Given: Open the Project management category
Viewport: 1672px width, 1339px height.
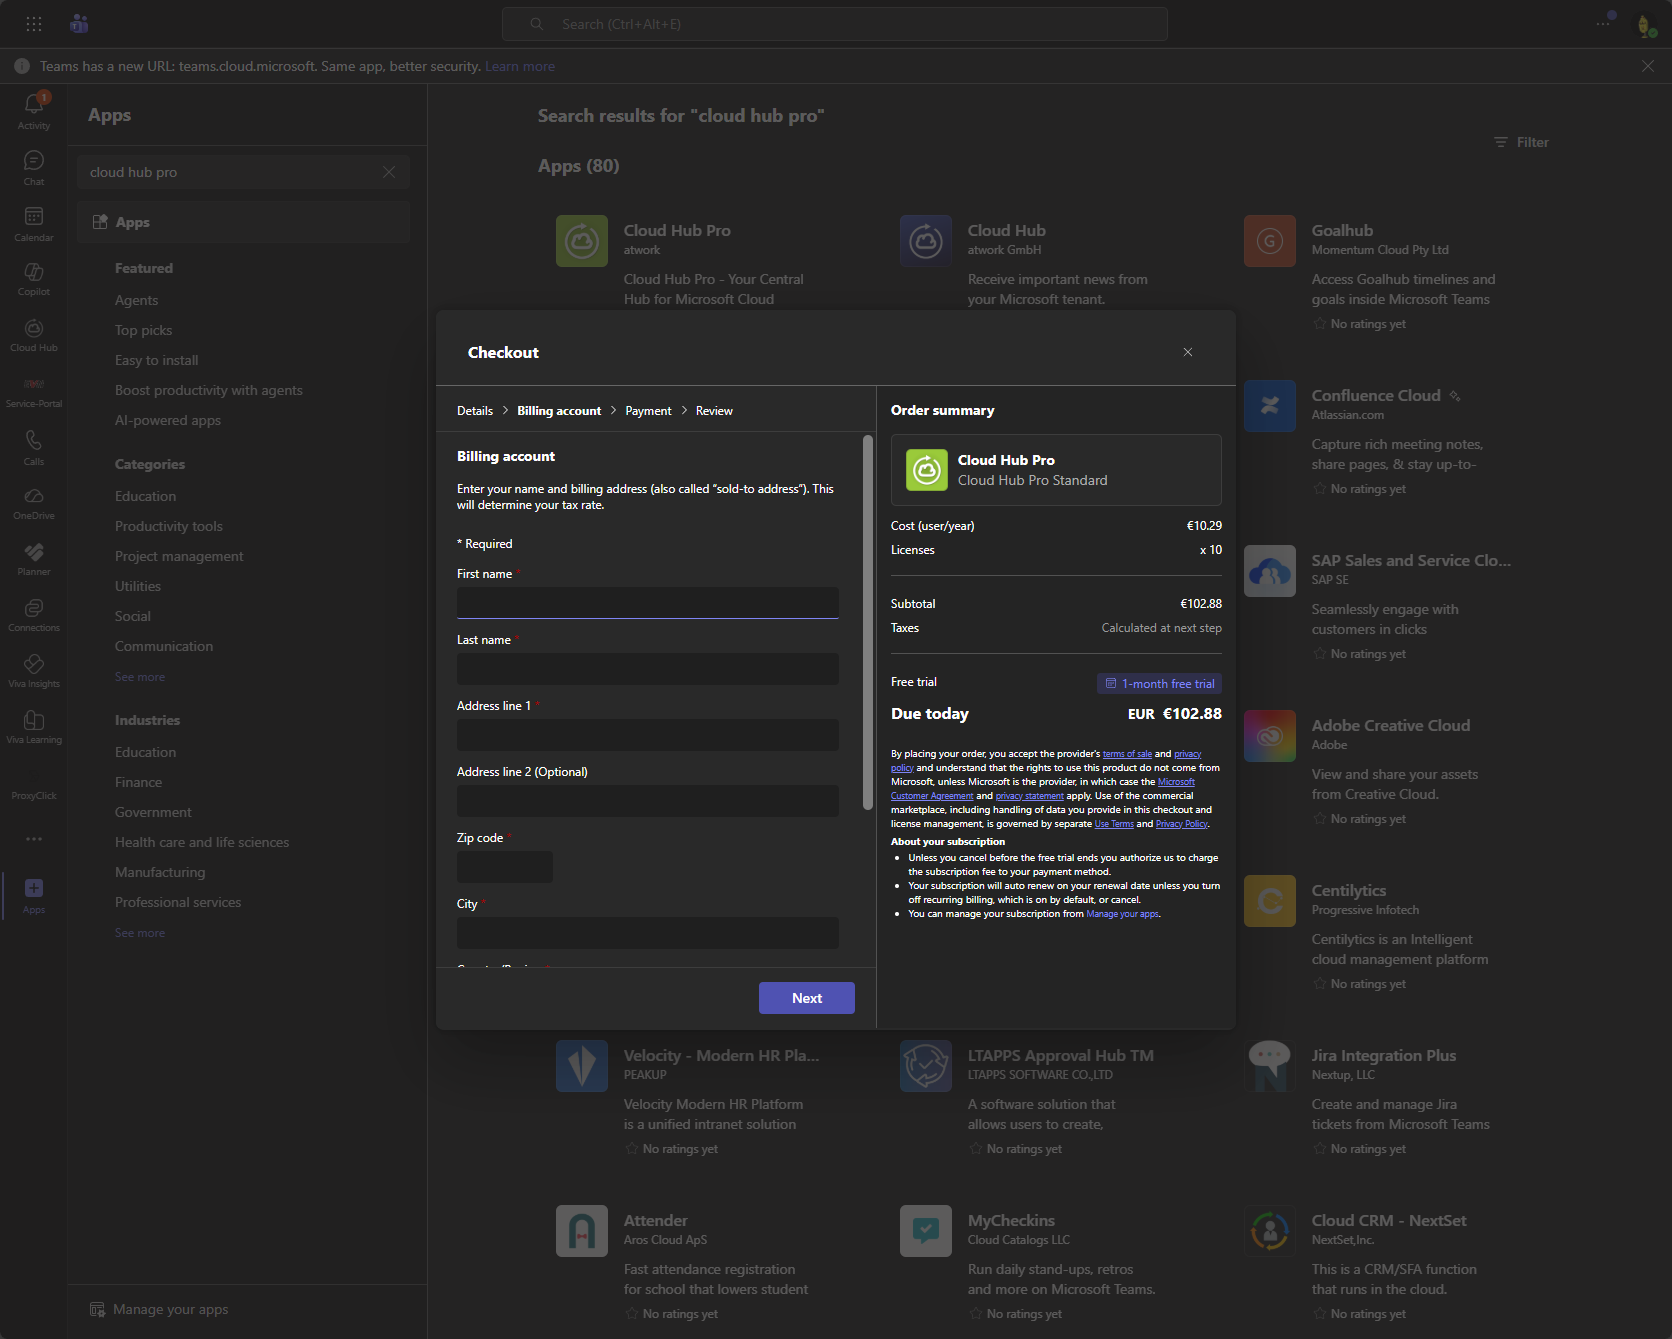Looking at the screenshot, I should pos(179,556).
